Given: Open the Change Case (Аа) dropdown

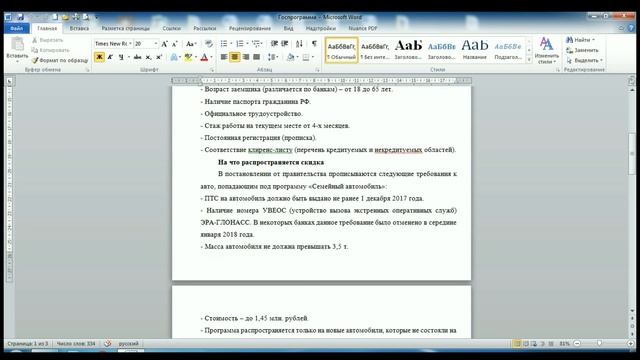Looking at the screenshot, I should [x=191, y=44].
